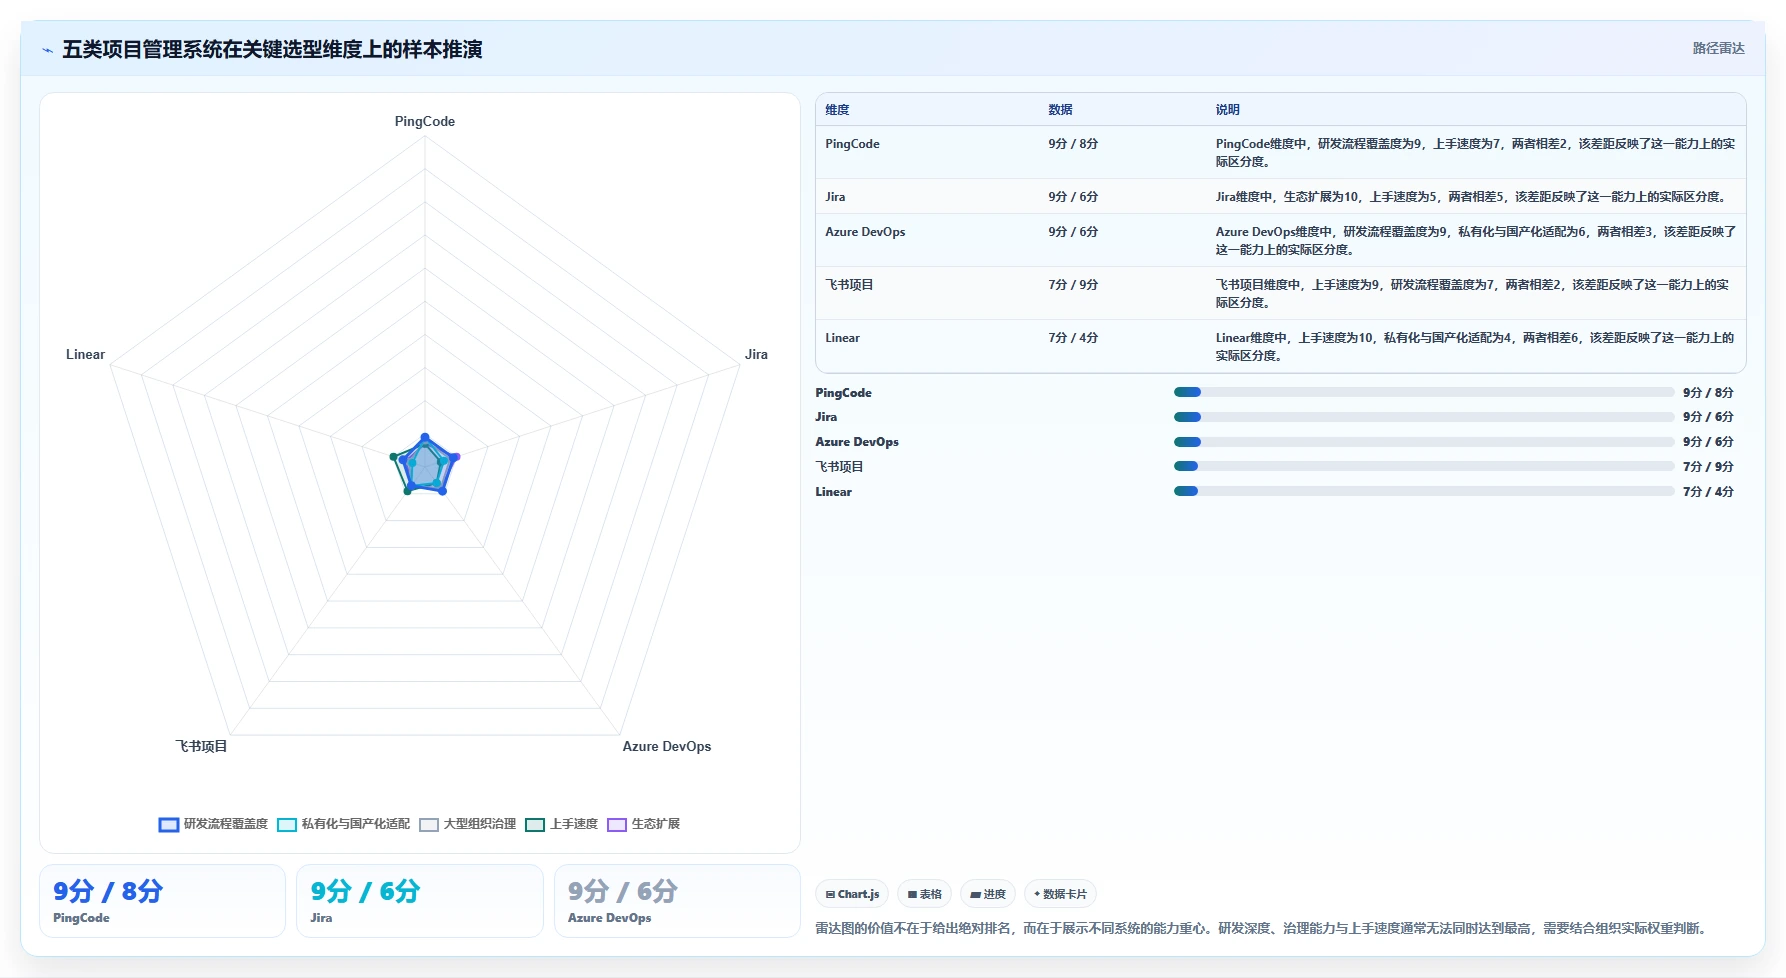Open the Jira 9分 / 6分 score card
The height and width of the screenshot is (978, 1786).
coord(420,901)
